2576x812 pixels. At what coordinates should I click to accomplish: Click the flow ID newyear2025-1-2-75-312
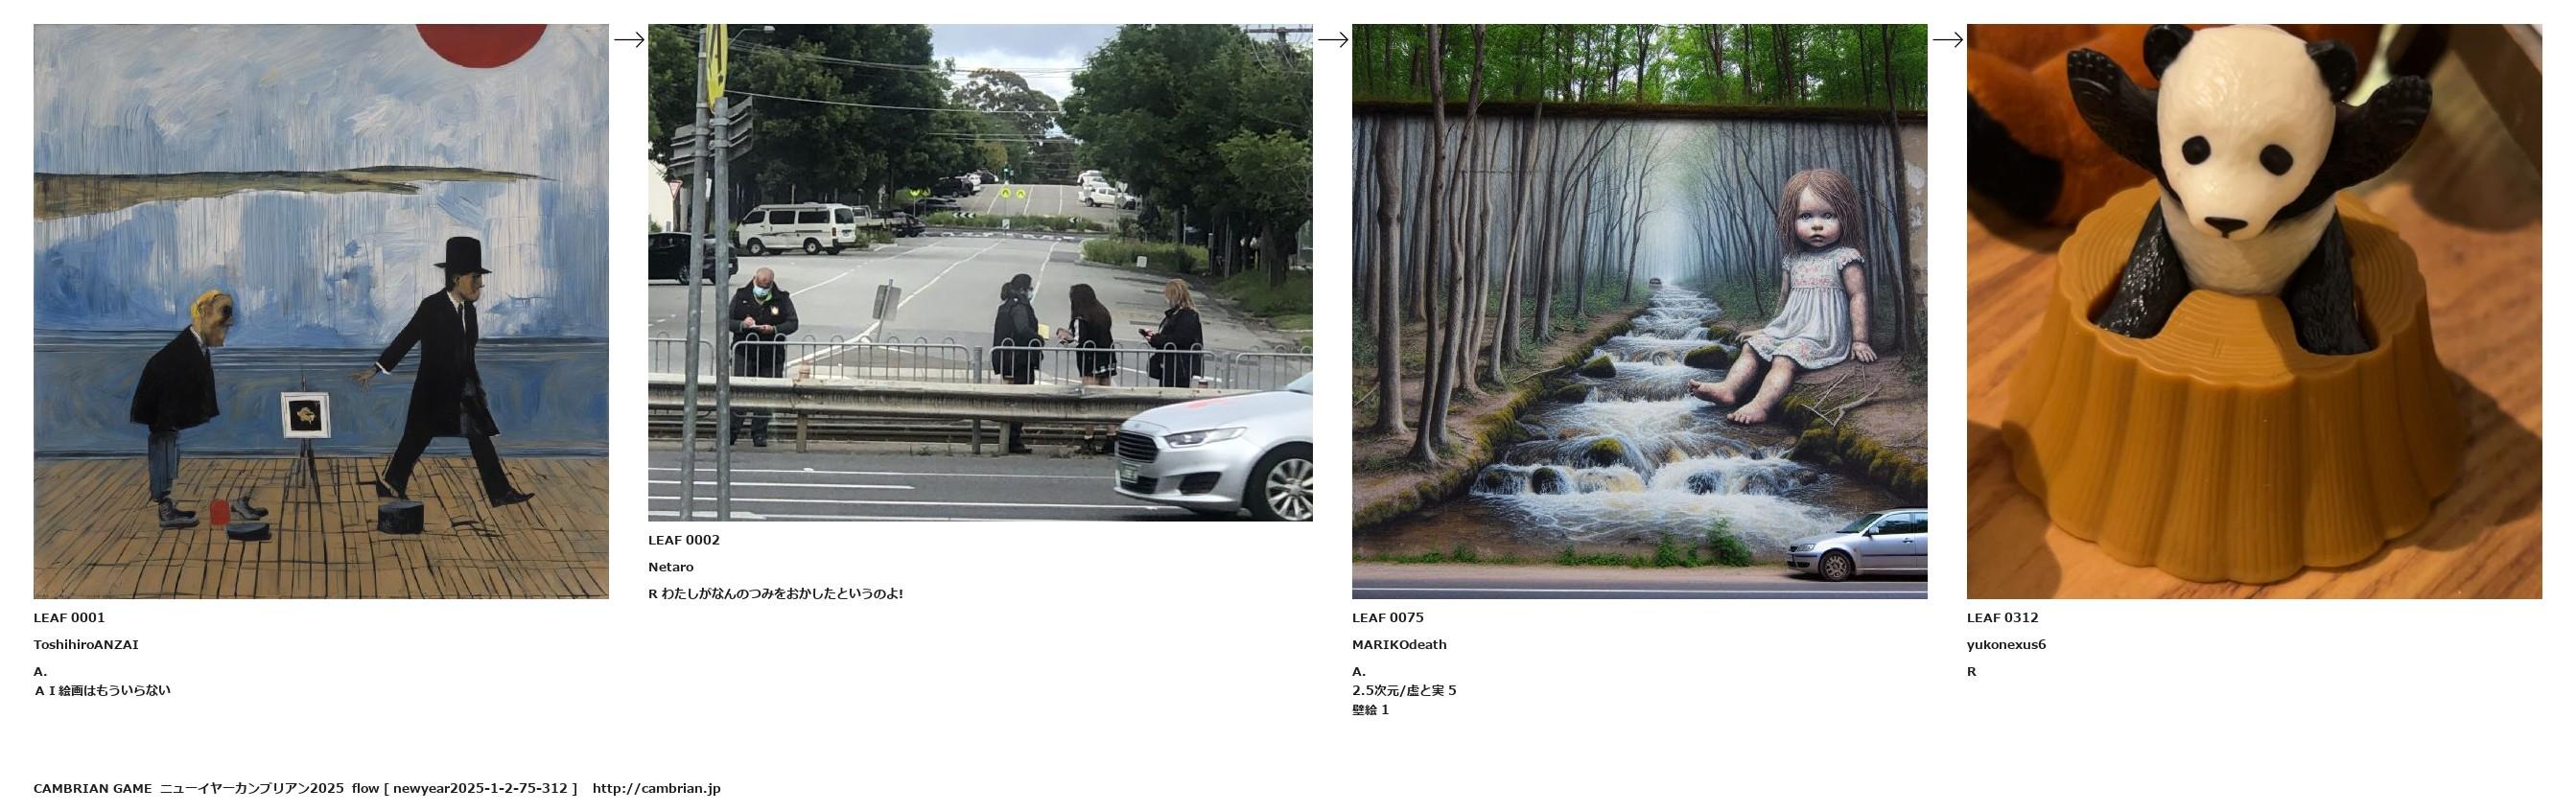(x=480, y=788)
